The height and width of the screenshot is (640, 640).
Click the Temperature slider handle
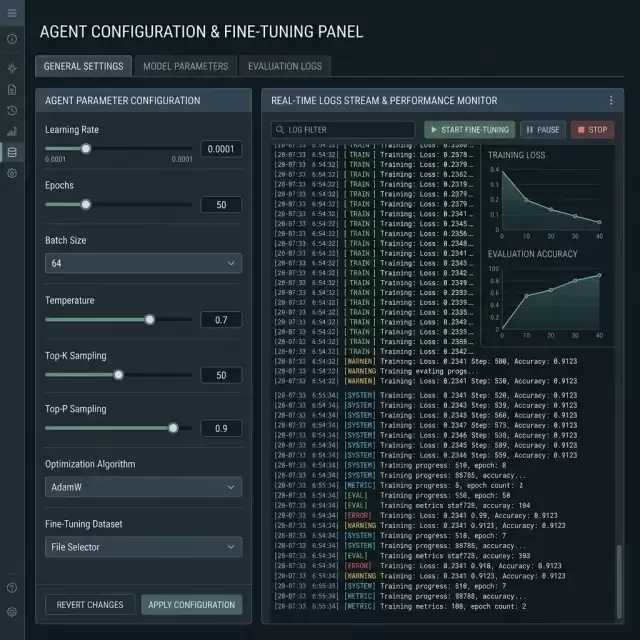tap(150, 319)
